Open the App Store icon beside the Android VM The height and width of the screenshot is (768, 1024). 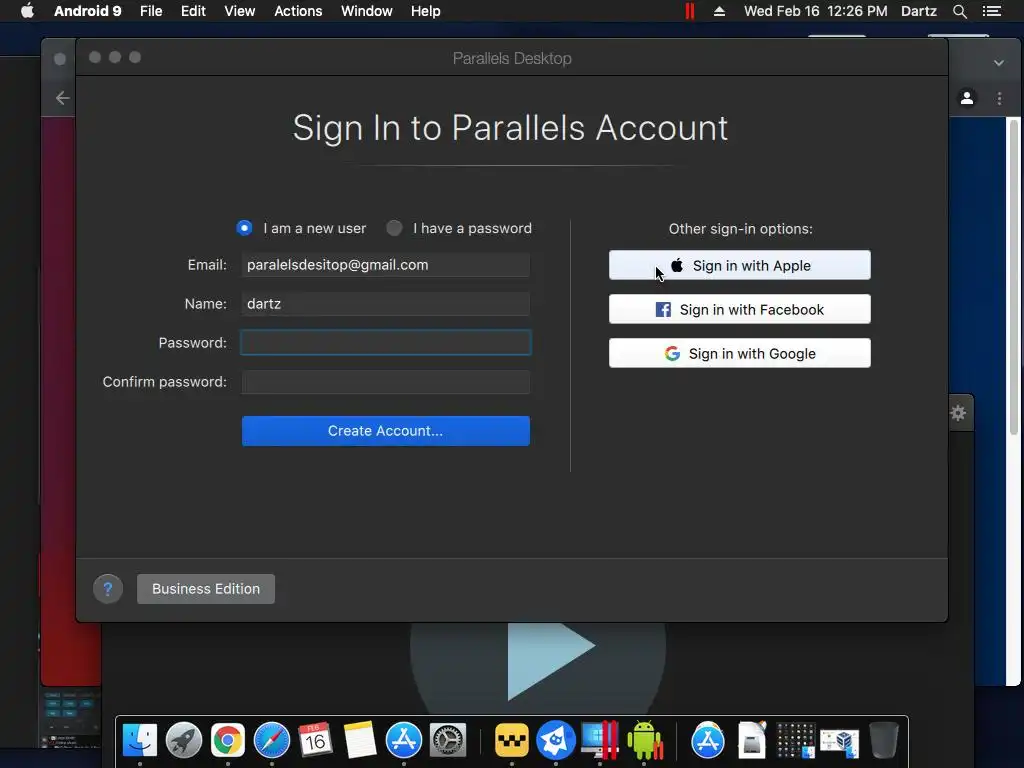pos(708,741)
